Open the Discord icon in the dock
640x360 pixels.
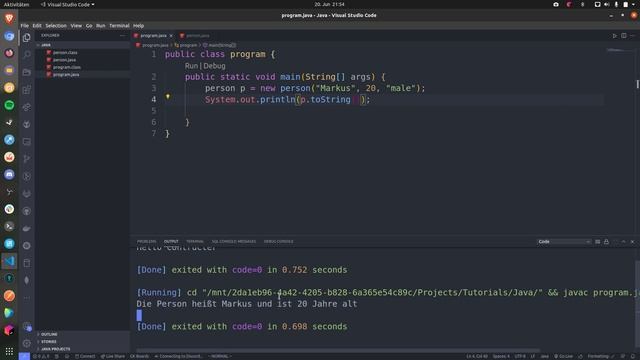pos(9,174)
